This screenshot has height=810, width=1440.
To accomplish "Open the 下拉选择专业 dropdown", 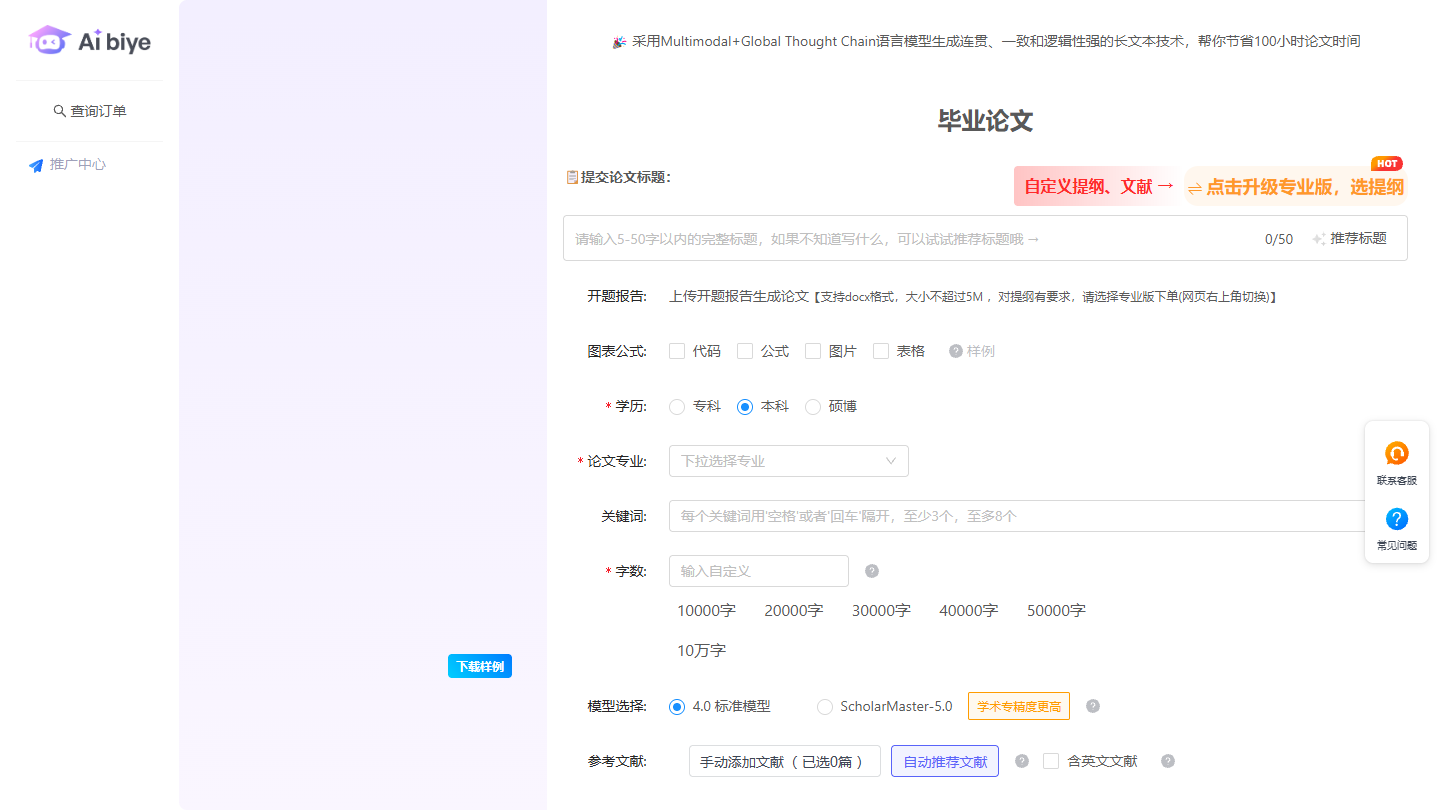I will (789, 461).
